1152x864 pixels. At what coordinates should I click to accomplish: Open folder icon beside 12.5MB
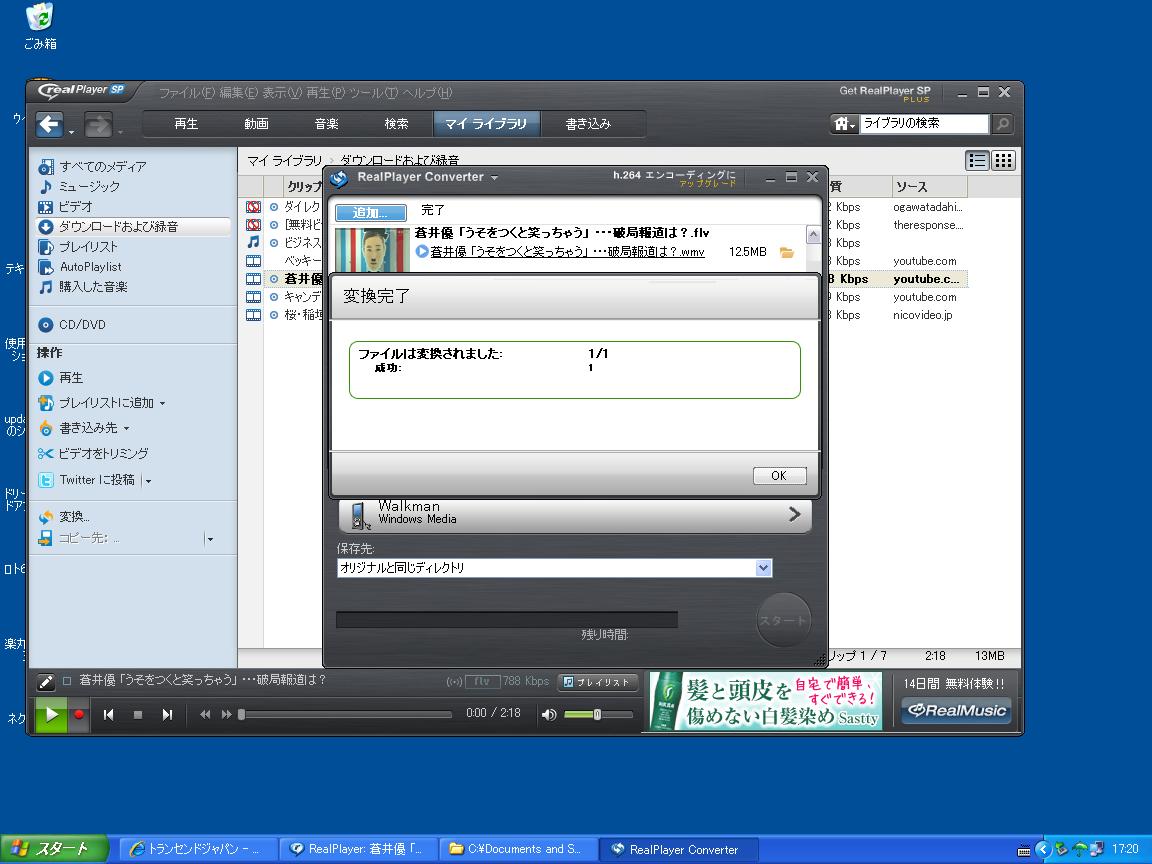pyautogui.click(x=787, y=252)
